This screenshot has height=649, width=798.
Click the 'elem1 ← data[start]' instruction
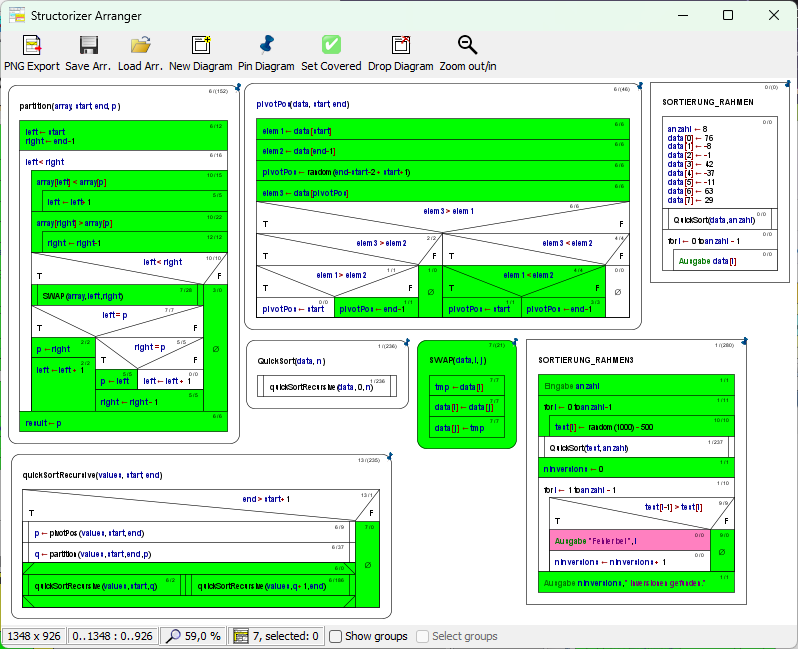[443, 130]
